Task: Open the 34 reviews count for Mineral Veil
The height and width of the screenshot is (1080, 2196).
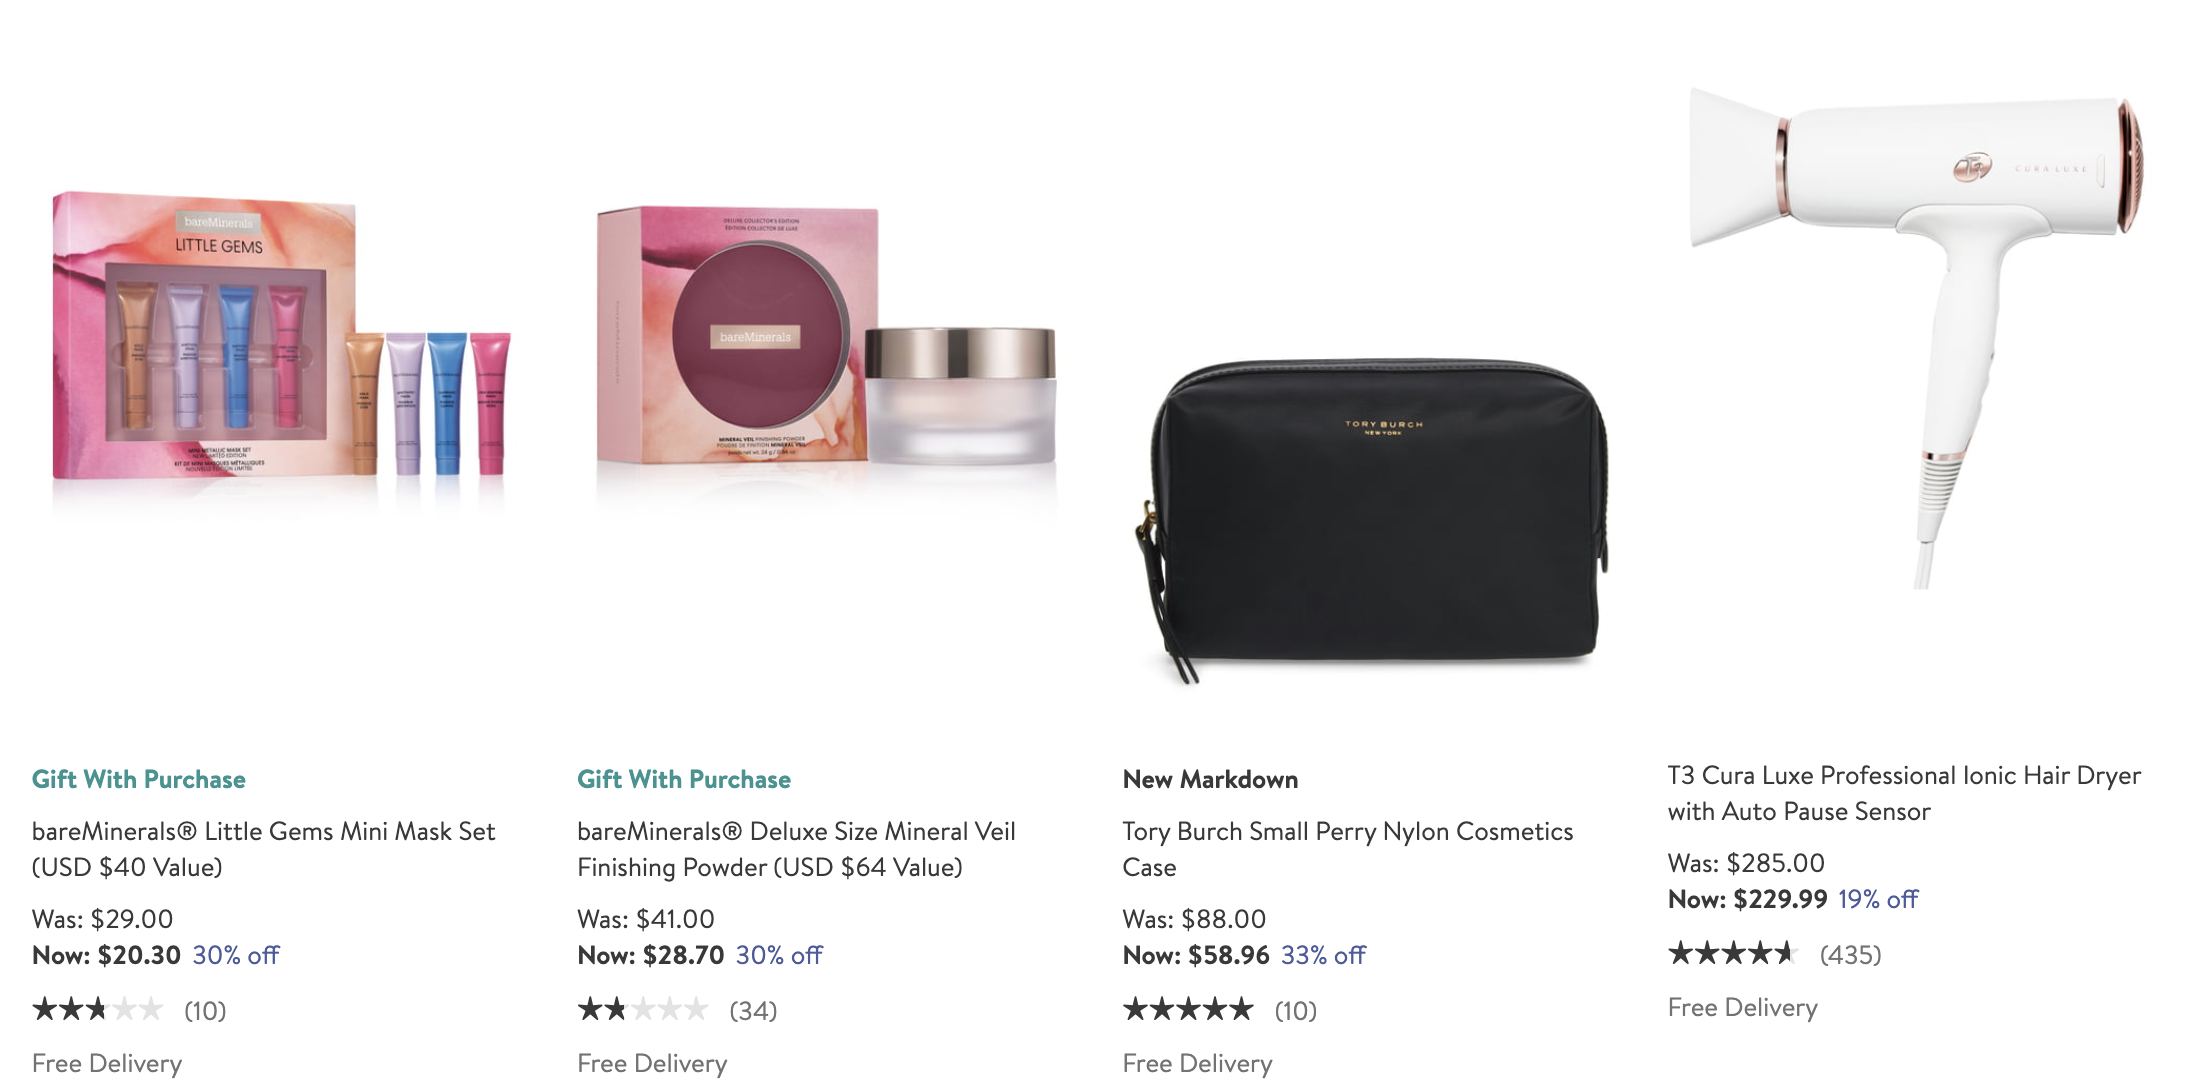Action: coord(753,1011)
